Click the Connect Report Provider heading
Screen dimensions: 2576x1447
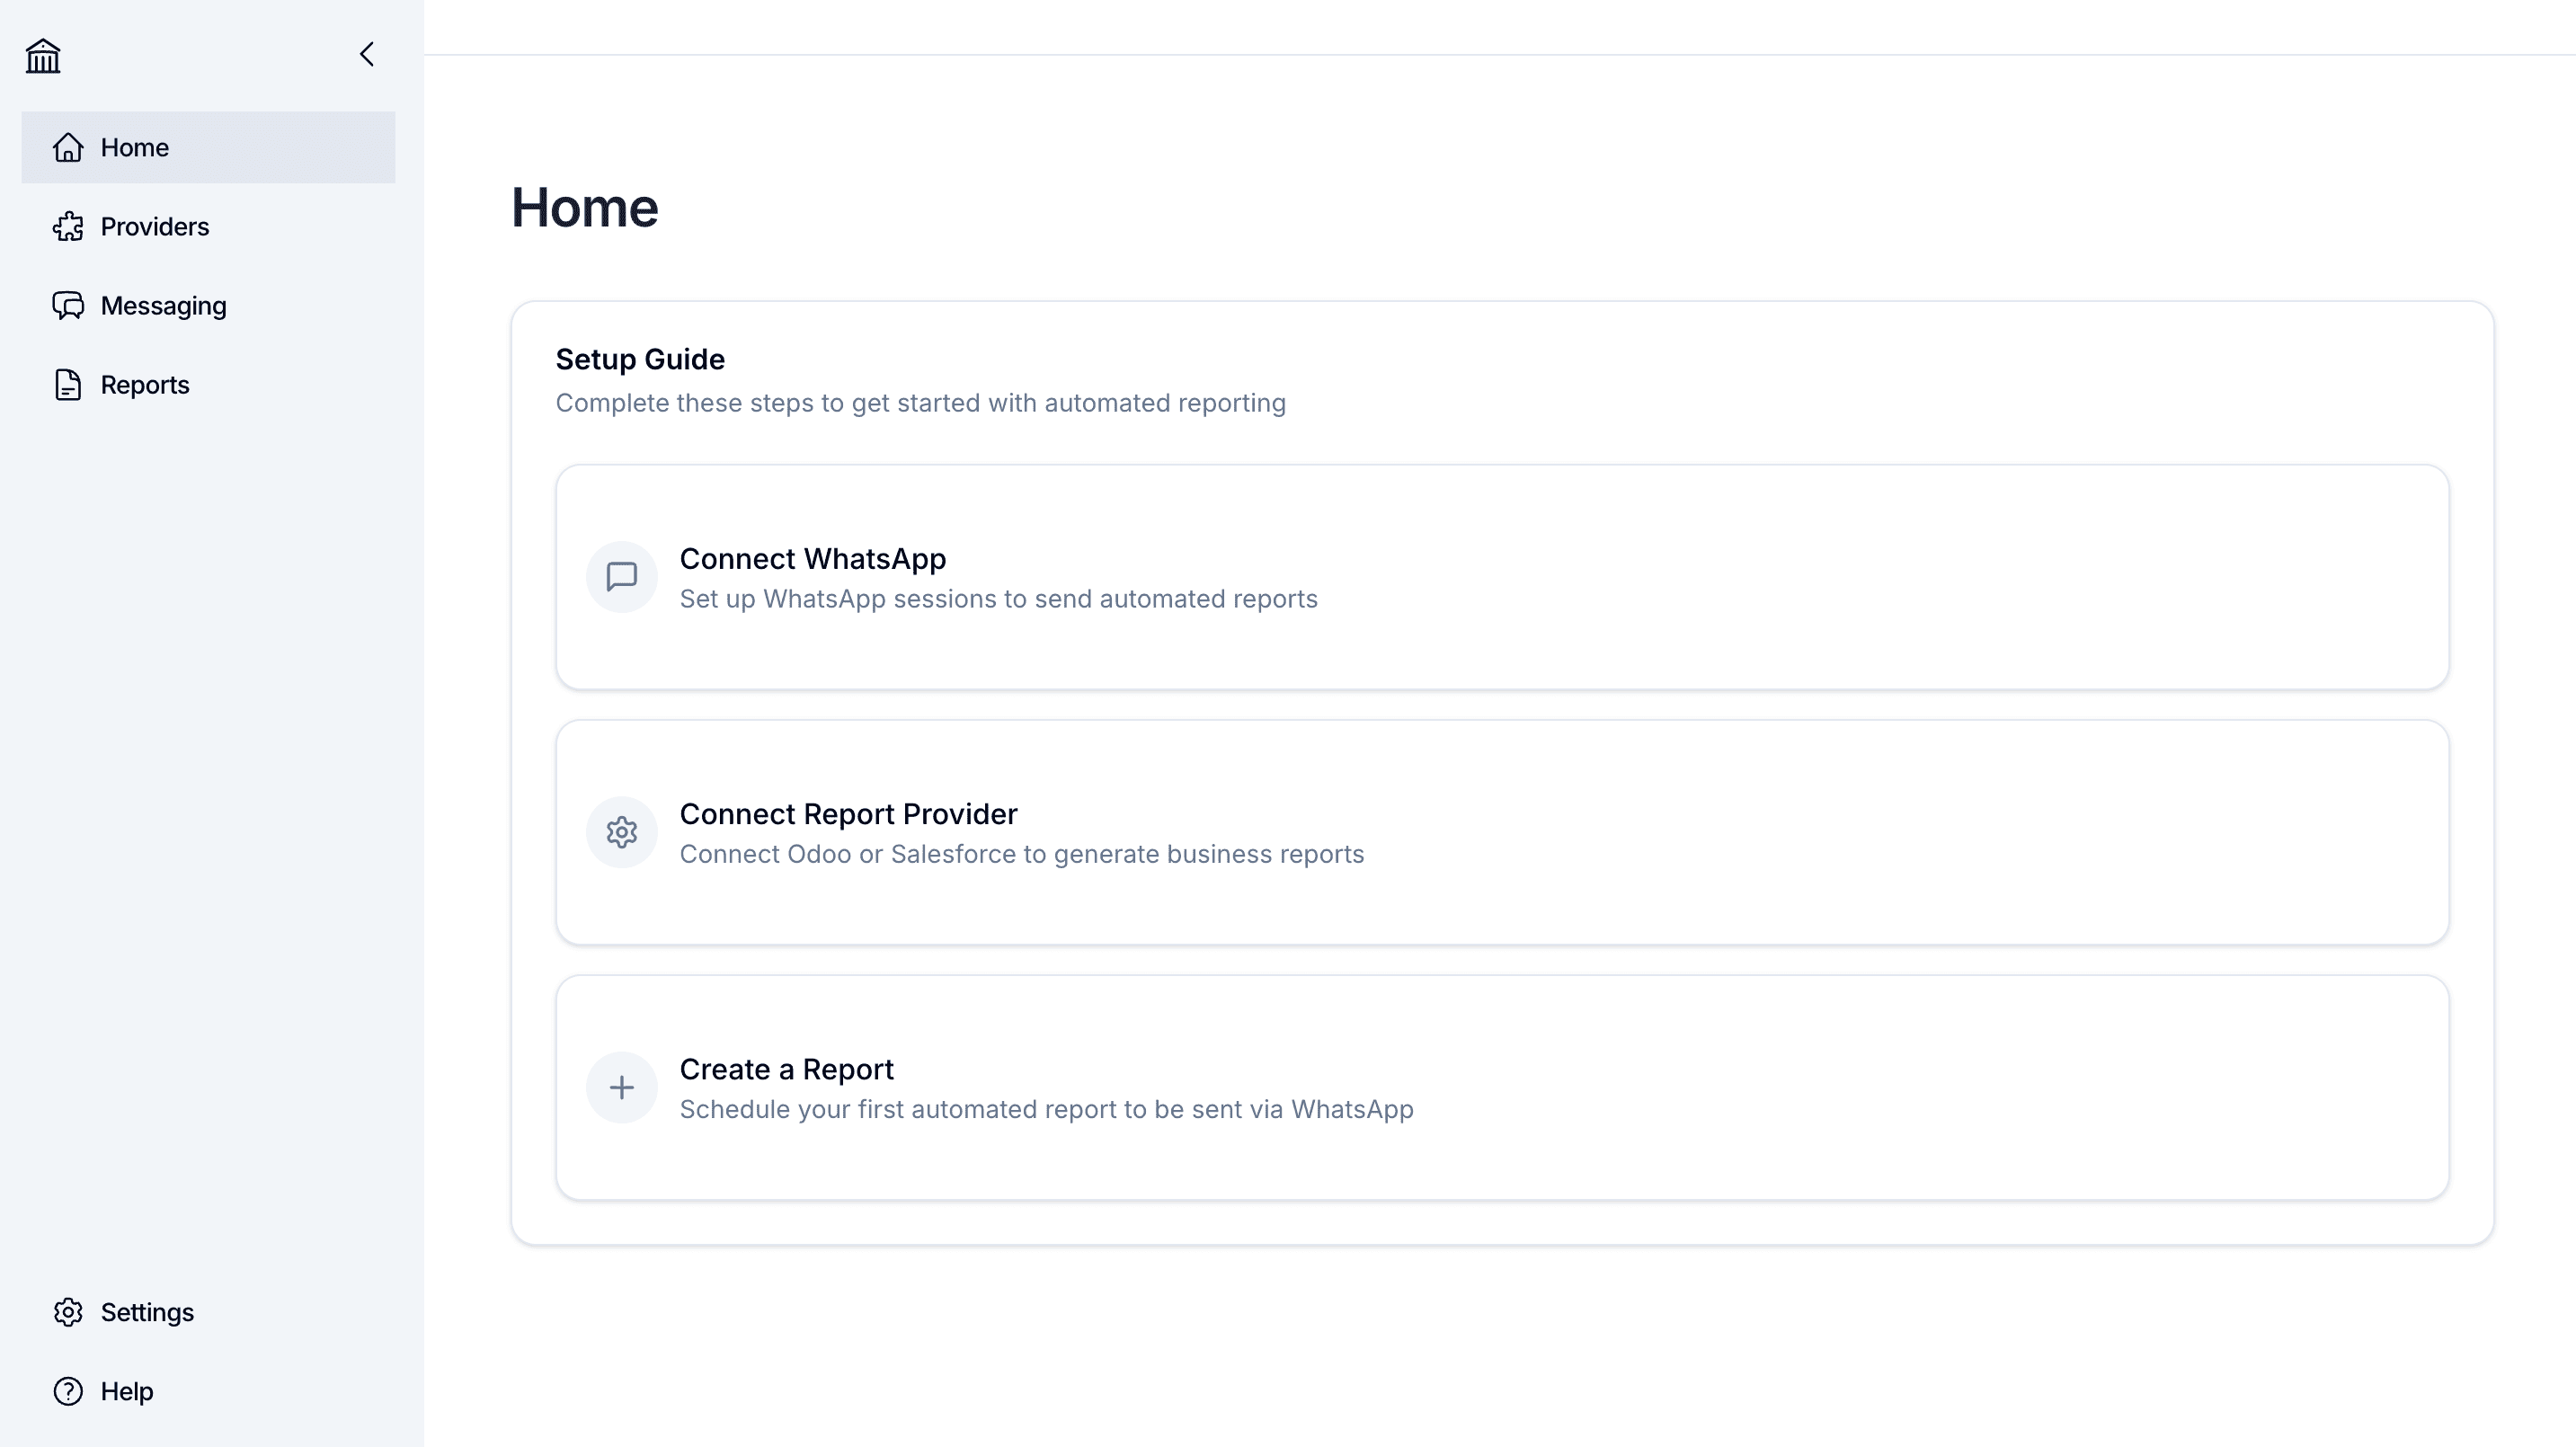(848, 814)
